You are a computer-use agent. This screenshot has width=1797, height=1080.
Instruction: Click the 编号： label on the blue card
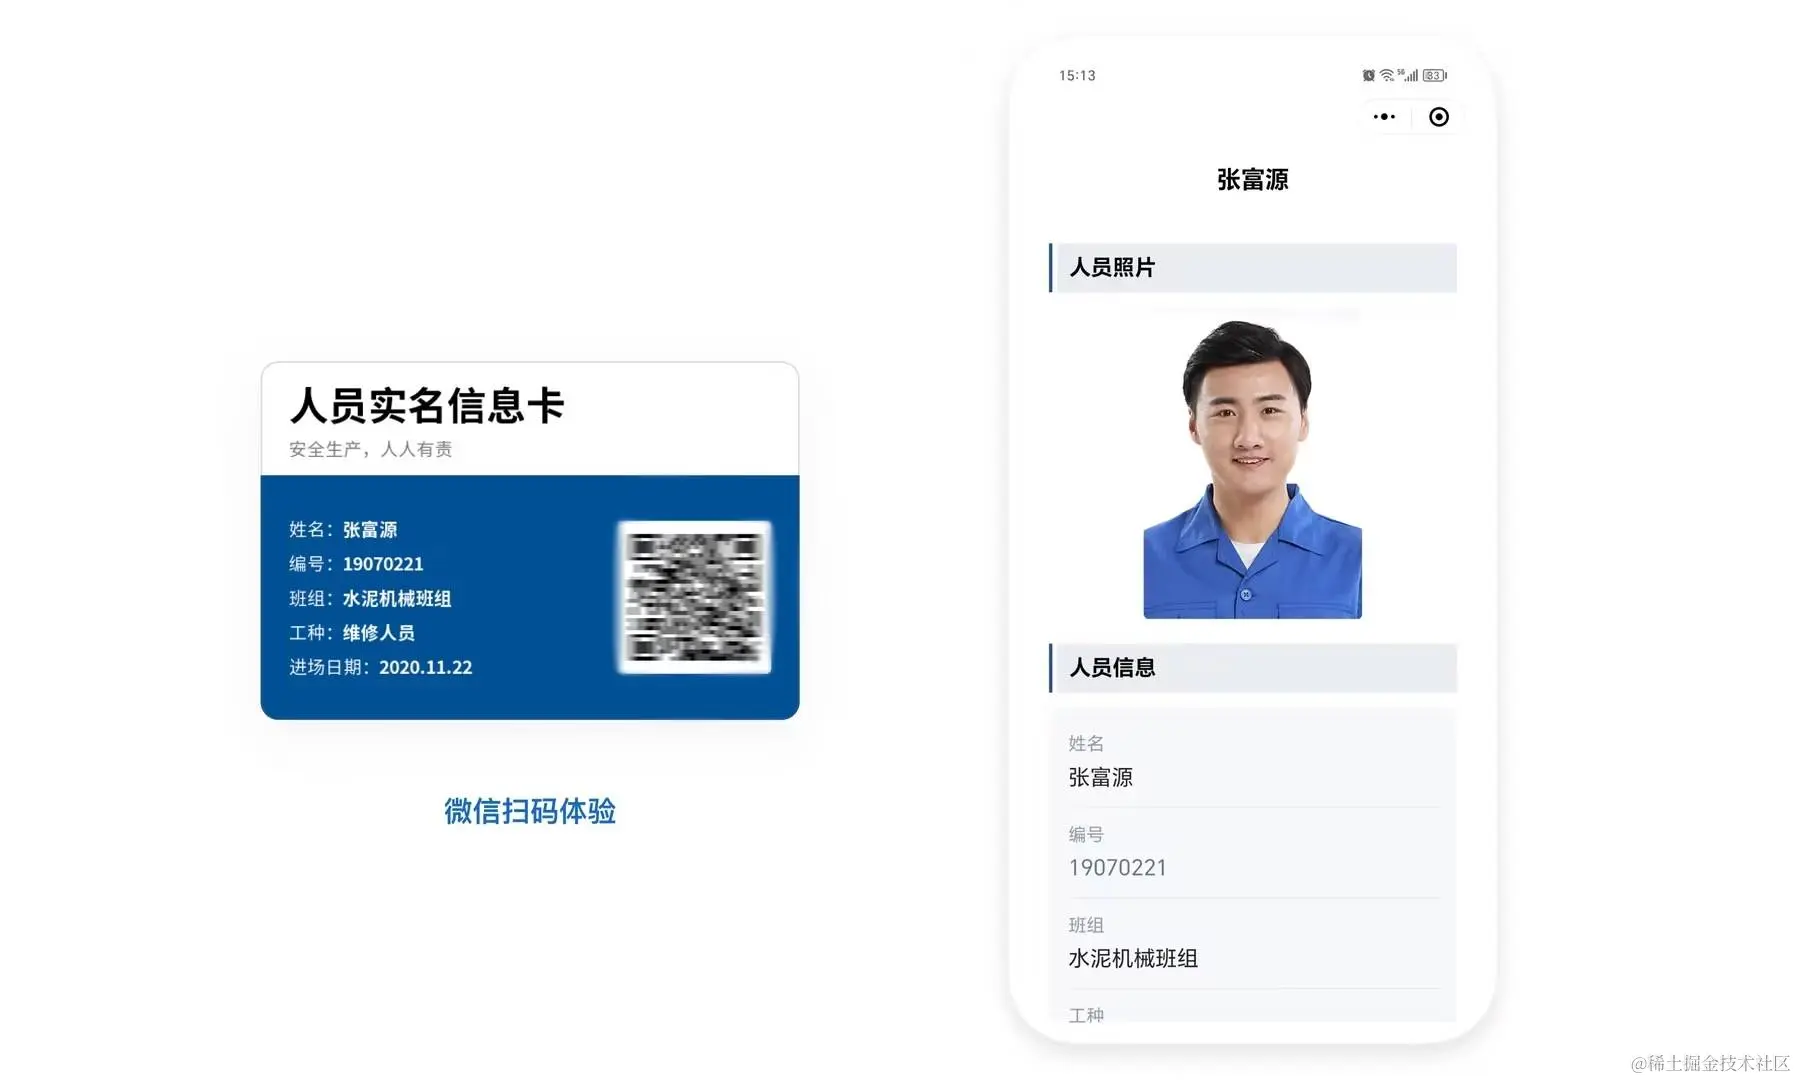(313, 564)
